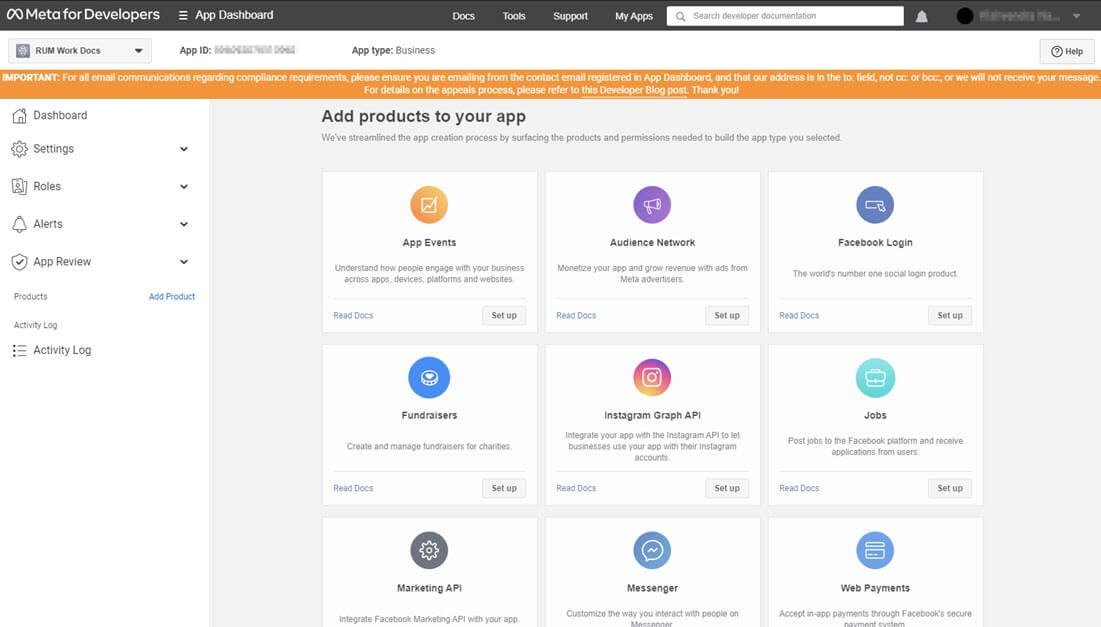Screen dimensions: 1101x627
Task: Click the notifications bell icon
Action: point(921,16)
